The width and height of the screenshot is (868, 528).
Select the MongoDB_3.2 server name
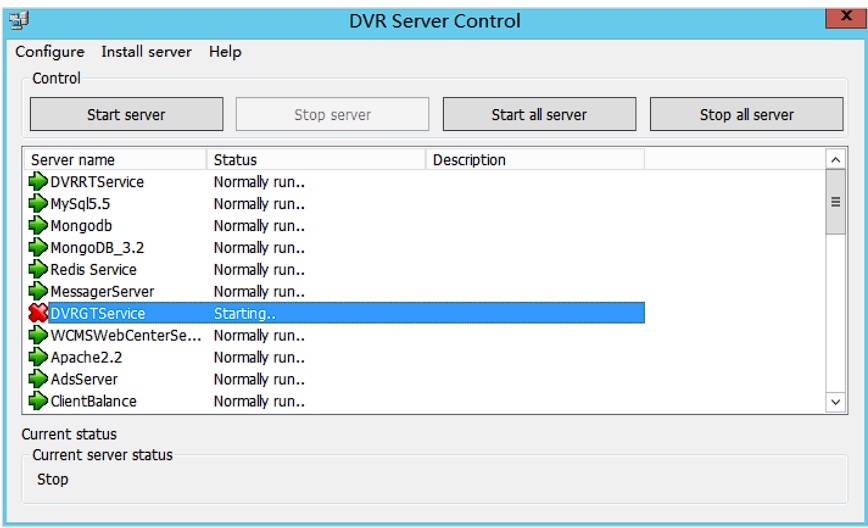click(97, 248)
